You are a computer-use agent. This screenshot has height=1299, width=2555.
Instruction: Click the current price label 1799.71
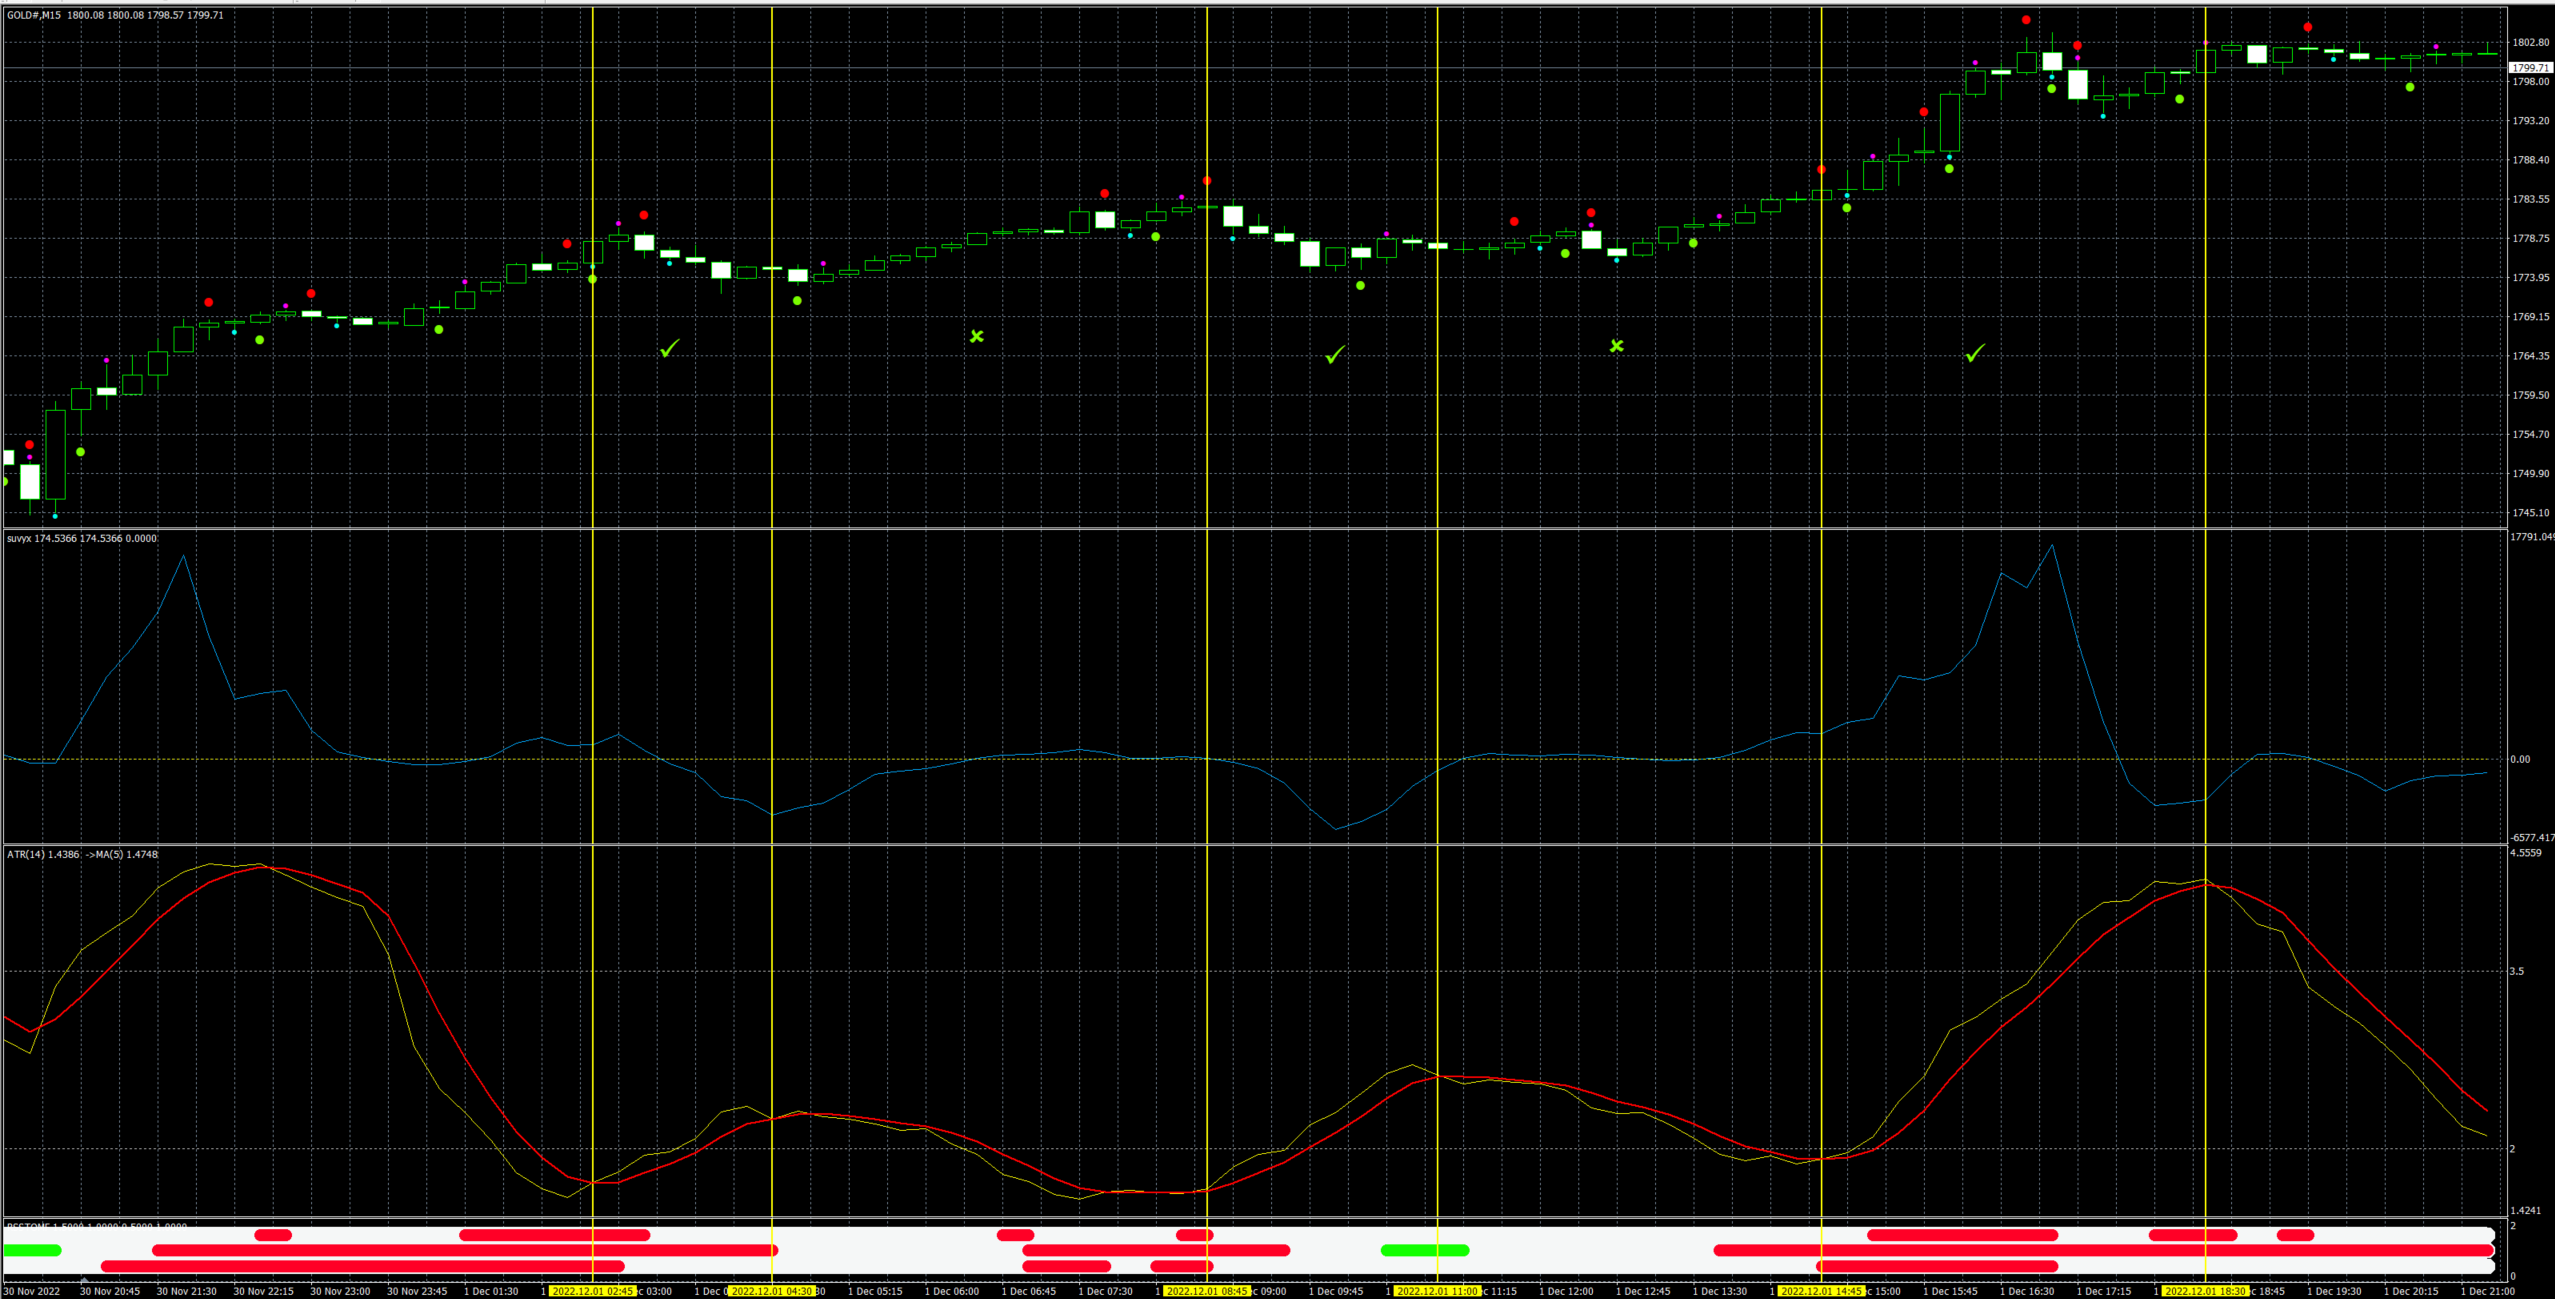coord(2531,68)
